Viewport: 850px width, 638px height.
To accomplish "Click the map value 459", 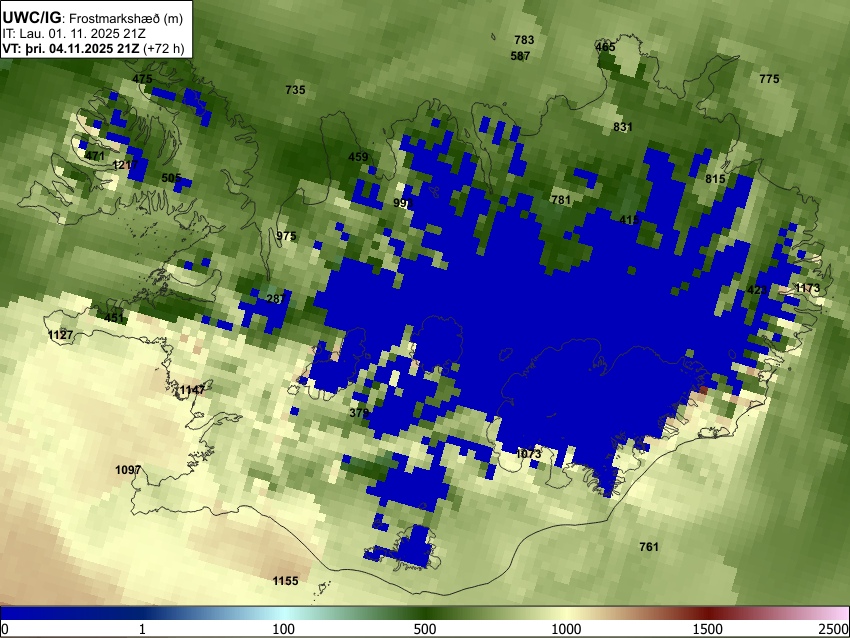I will click(x=358, y=157).
